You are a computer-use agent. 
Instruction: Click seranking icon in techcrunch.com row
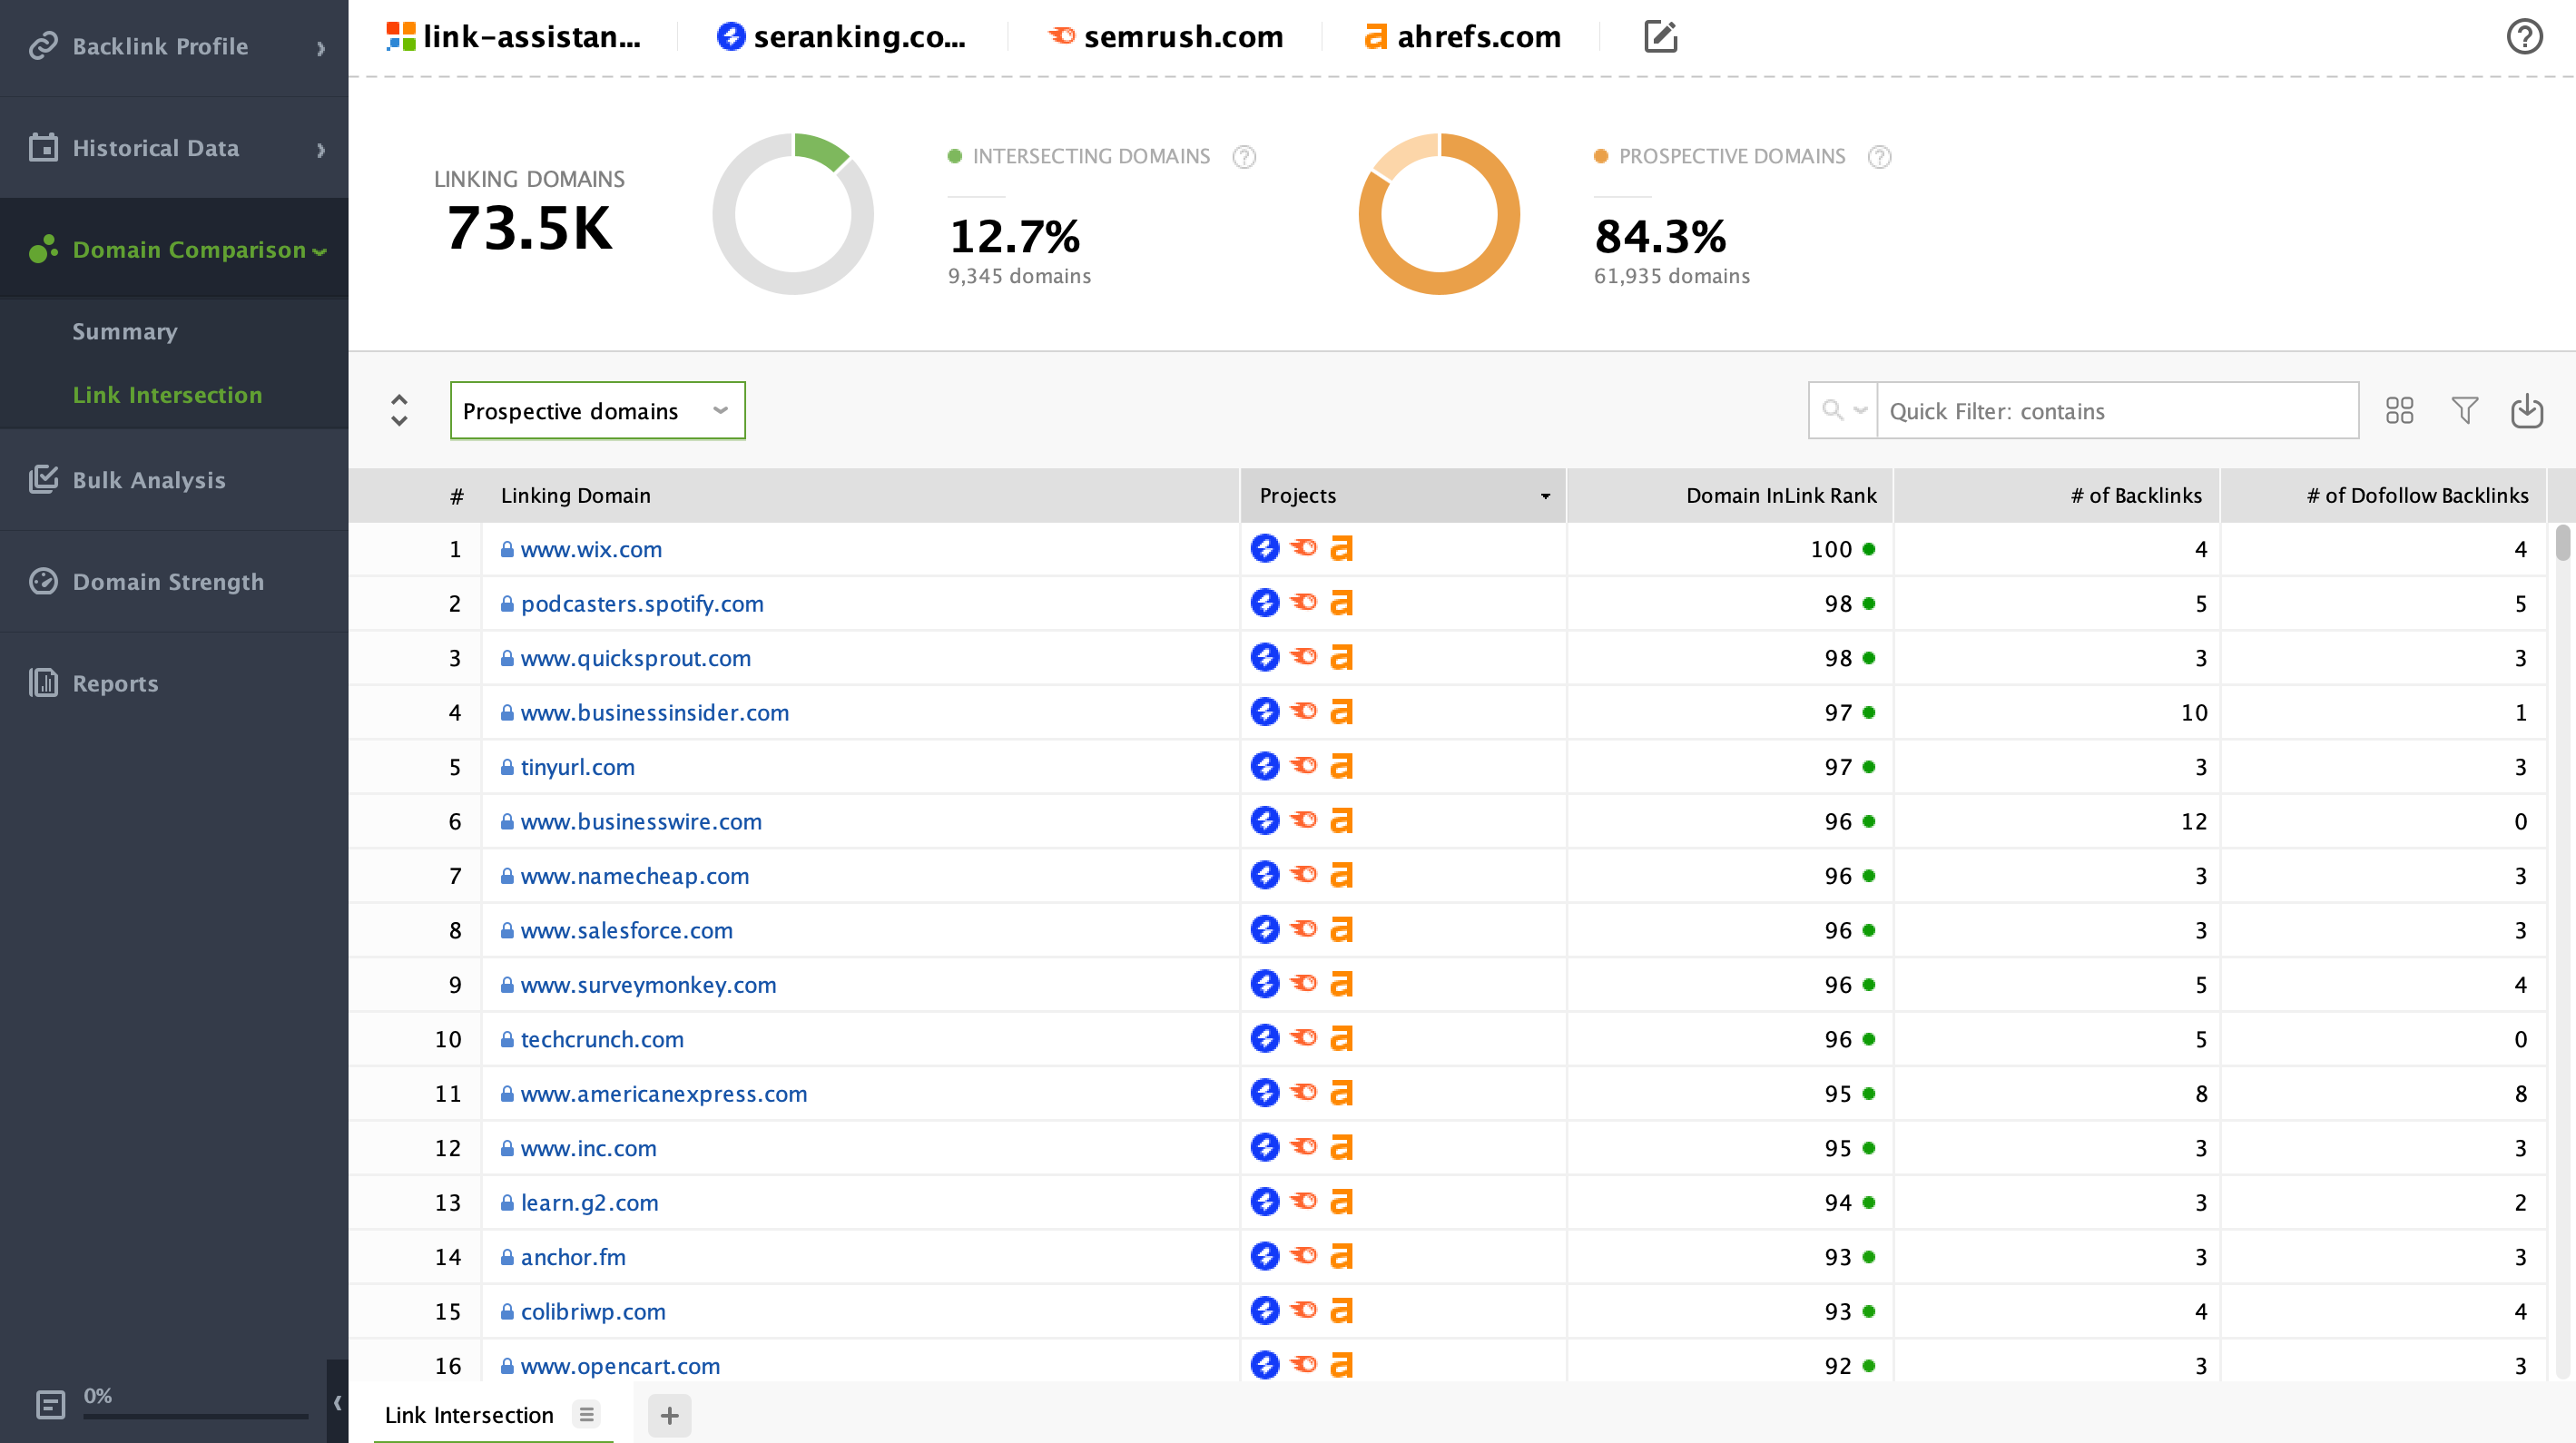coord(1265,1038)
